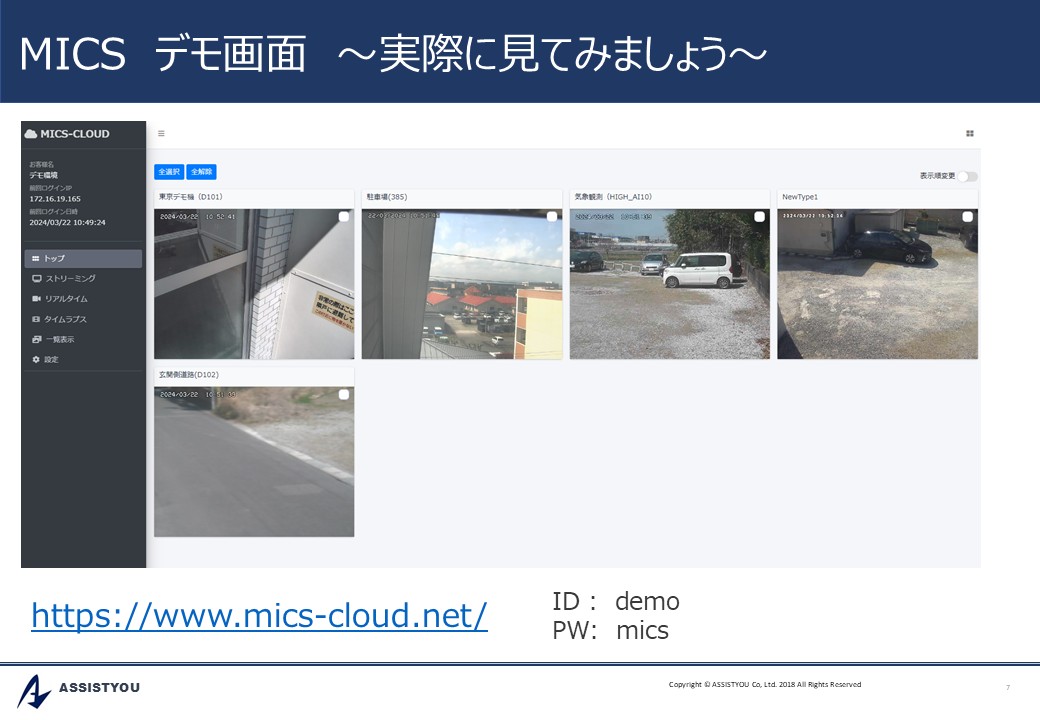The height and width of the screenshot is (720, 1040).
Task: Click the gear icon beside 設定
Action: pos(36,360)
